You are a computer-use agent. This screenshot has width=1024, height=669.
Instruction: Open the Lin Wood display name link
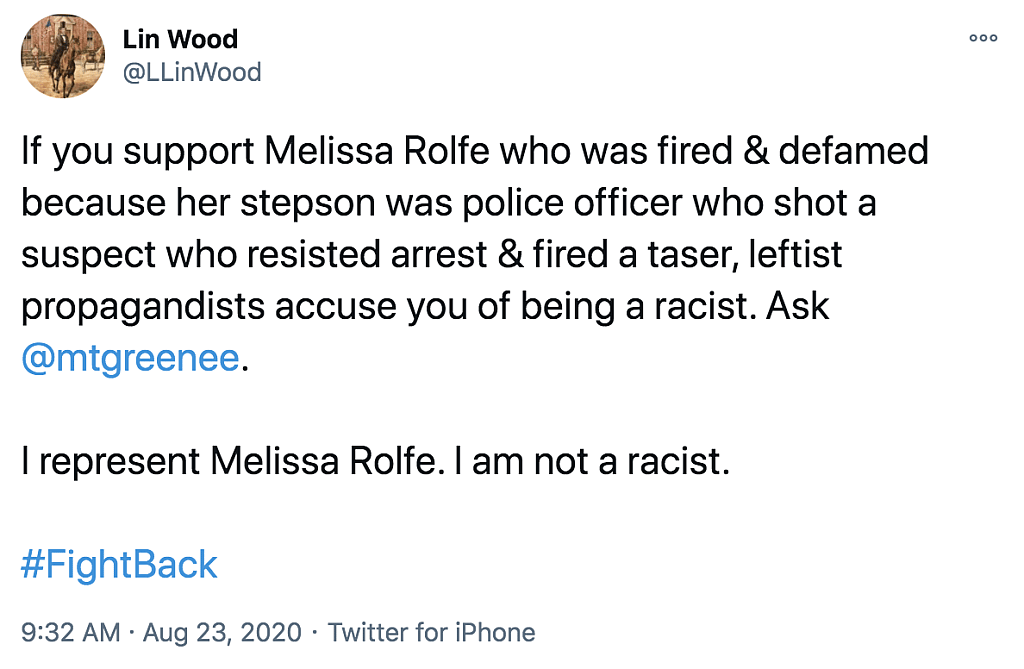click(180, 40)
